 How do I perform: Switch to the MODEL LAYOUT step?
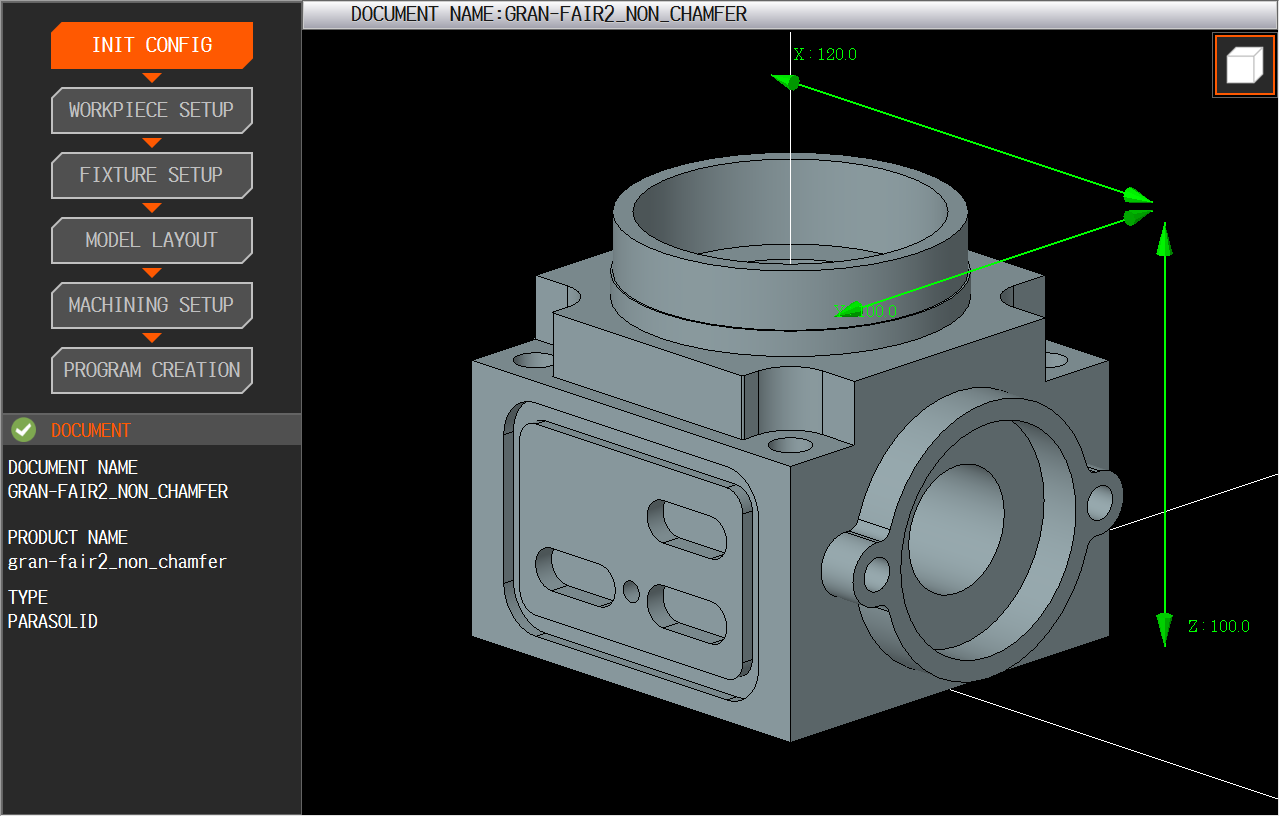tap(152, 240)
